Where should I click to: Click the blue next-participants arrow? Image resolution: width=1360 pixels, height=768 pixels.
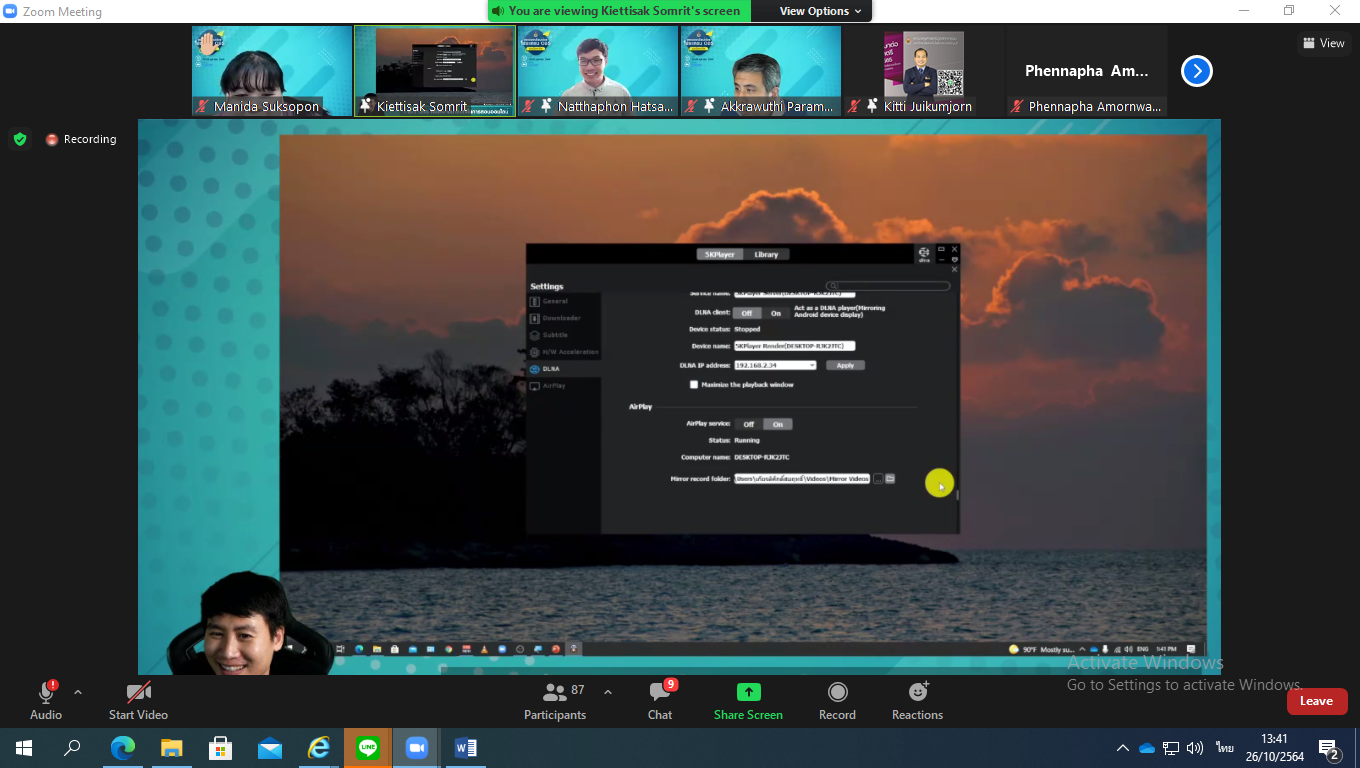coord(1197,71)
